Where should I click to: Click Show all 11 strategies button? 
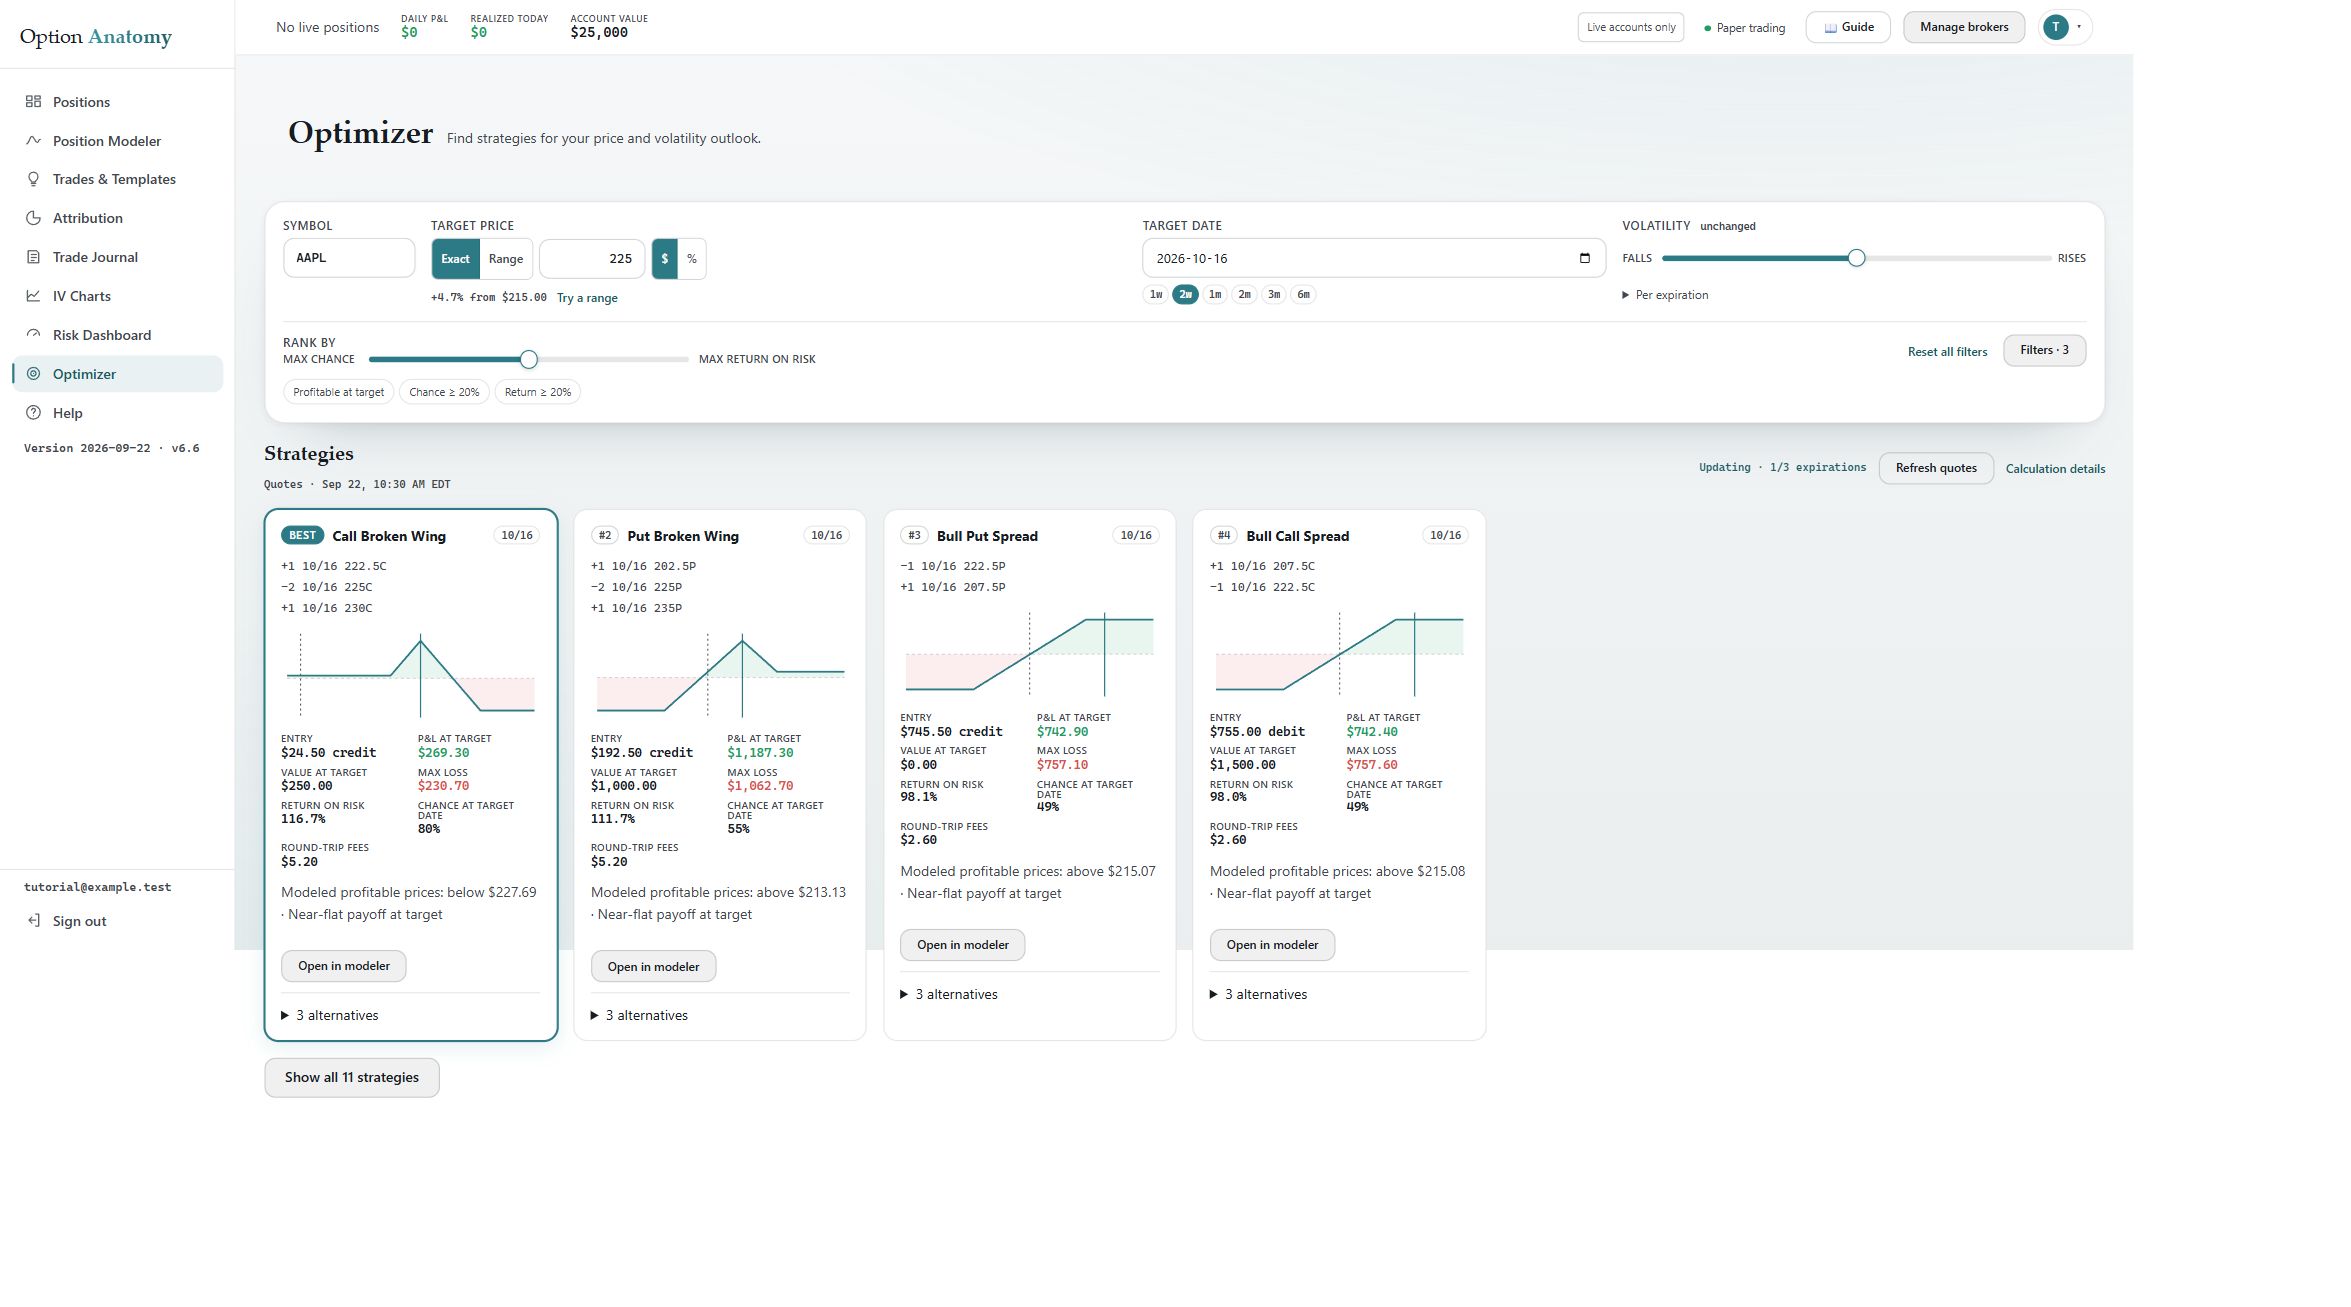352,1078
